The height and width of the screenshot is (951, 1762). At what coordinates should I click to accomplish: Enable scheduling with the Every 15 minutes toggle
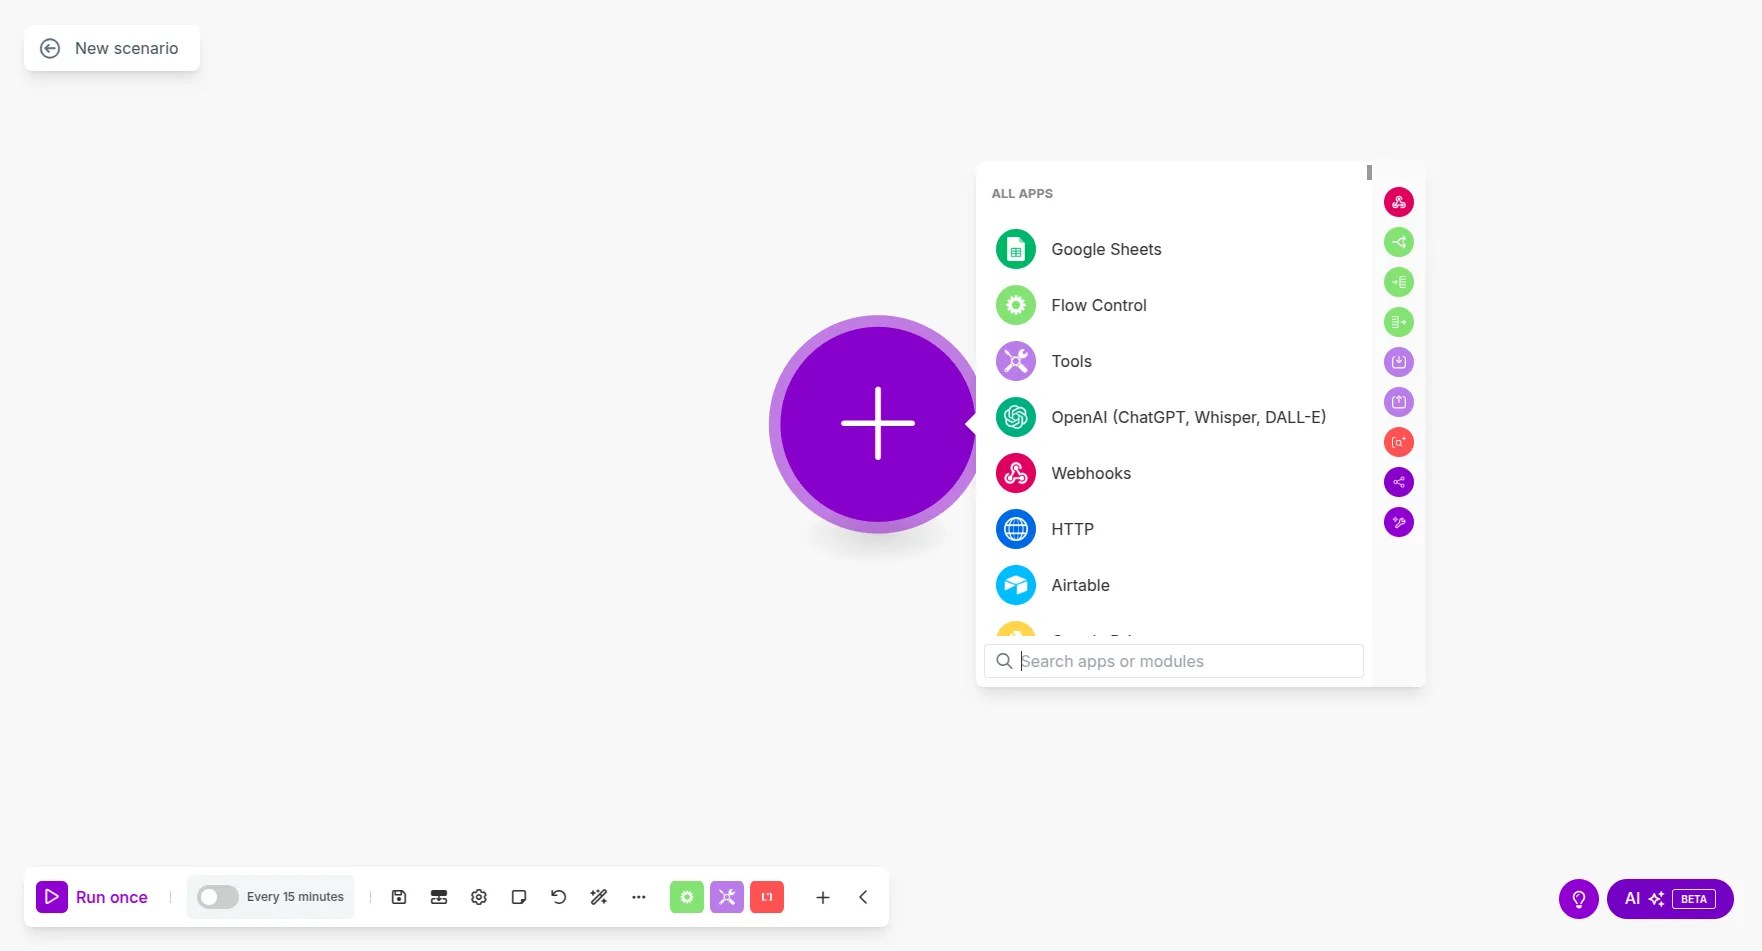217,896
